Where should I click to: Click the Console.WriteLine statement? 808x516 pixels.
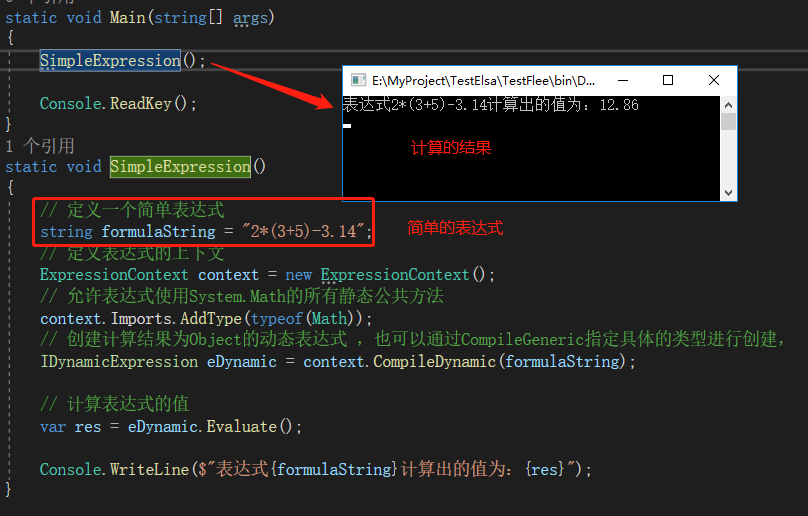316,470
